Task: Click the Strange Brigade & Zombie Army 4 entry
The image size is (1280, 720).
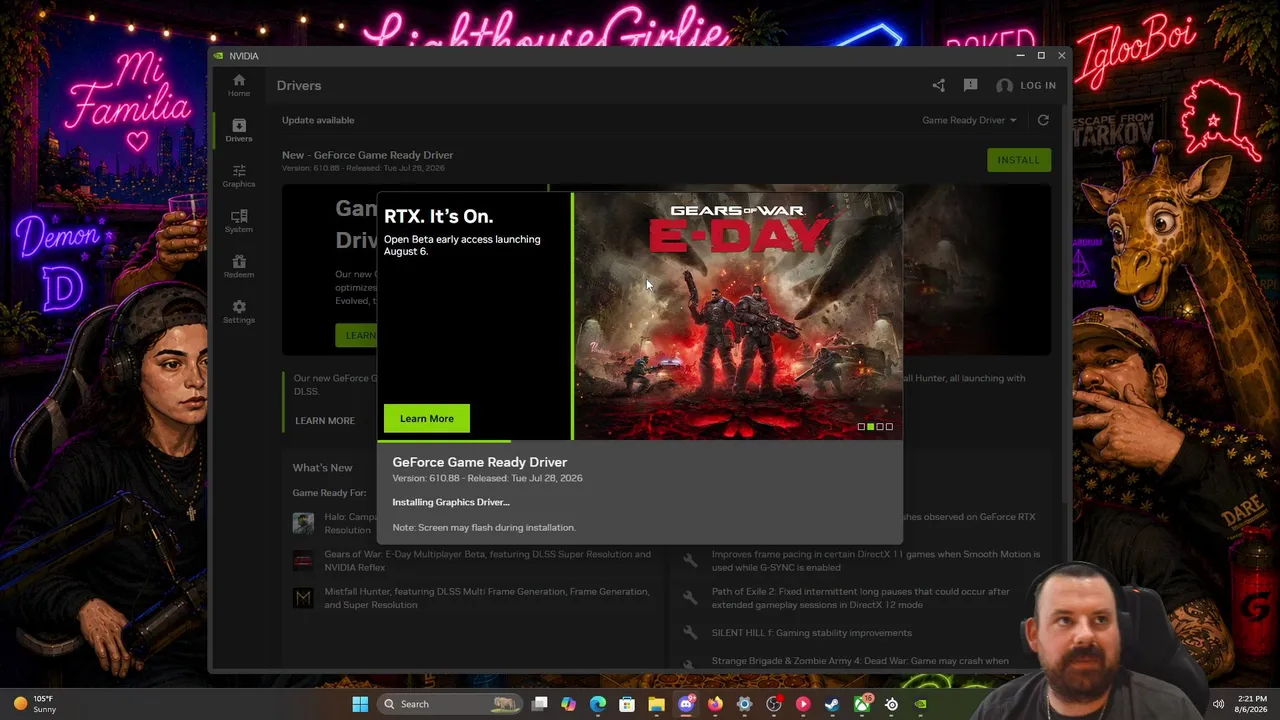Action: point(859,661)
